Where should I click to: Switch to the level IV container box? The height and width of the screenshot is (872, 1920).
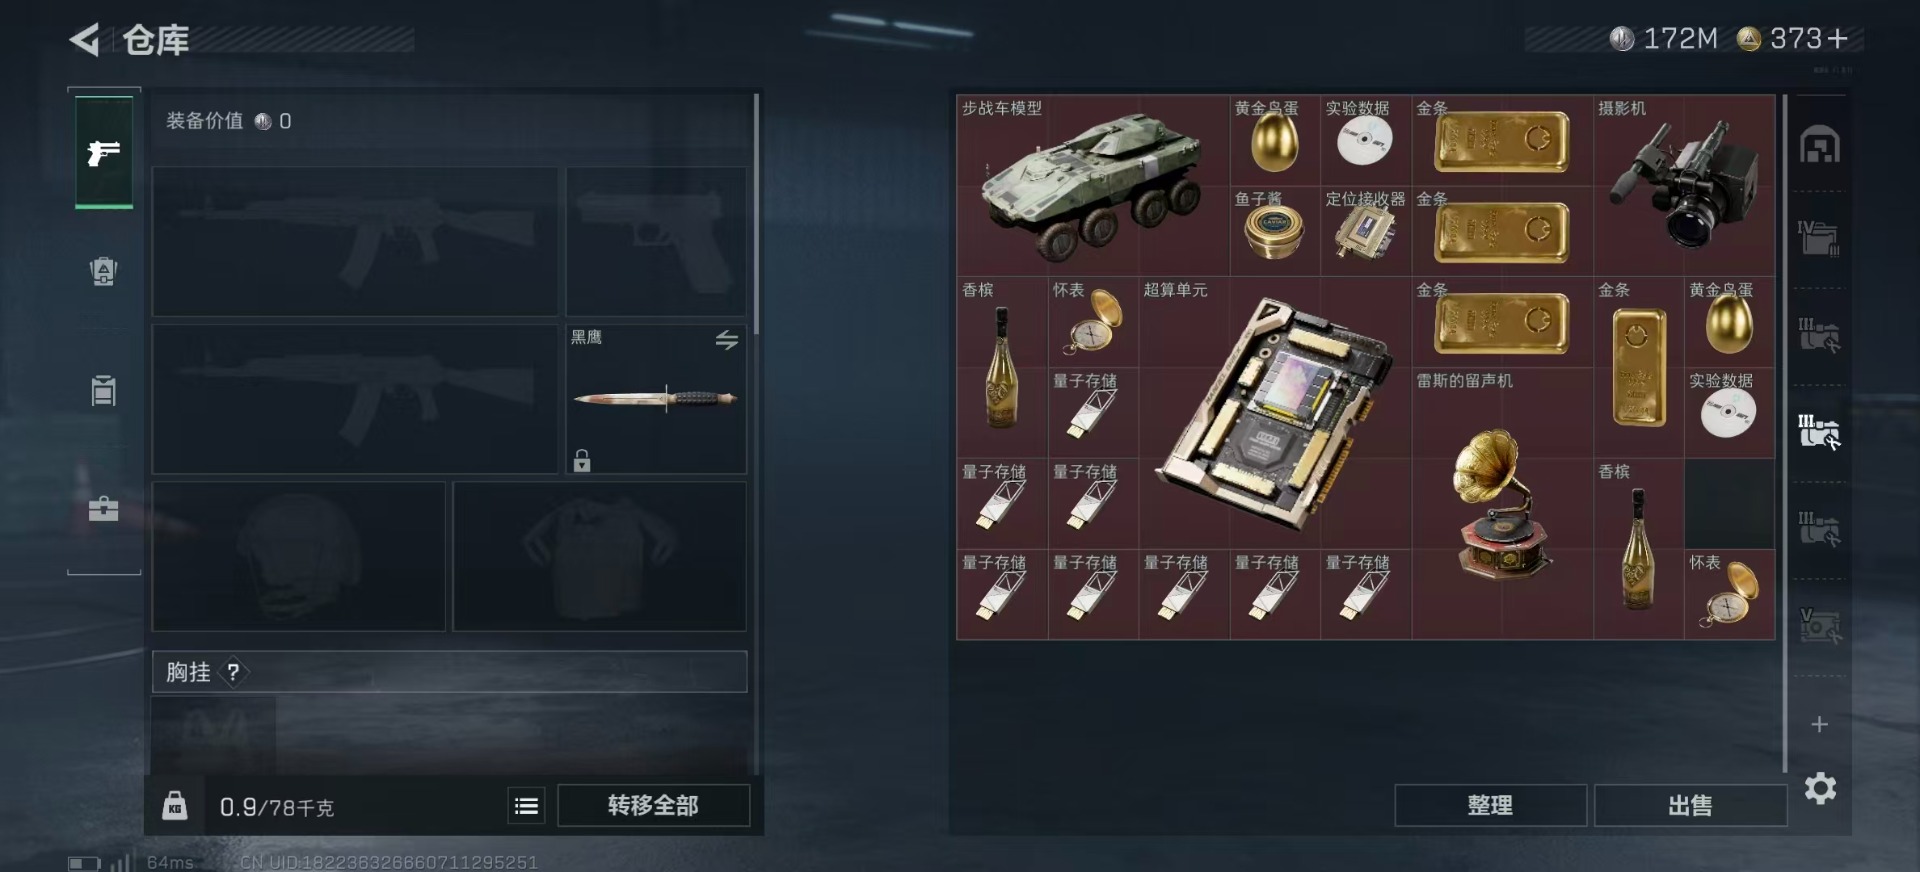click(x=1819, y=238)
